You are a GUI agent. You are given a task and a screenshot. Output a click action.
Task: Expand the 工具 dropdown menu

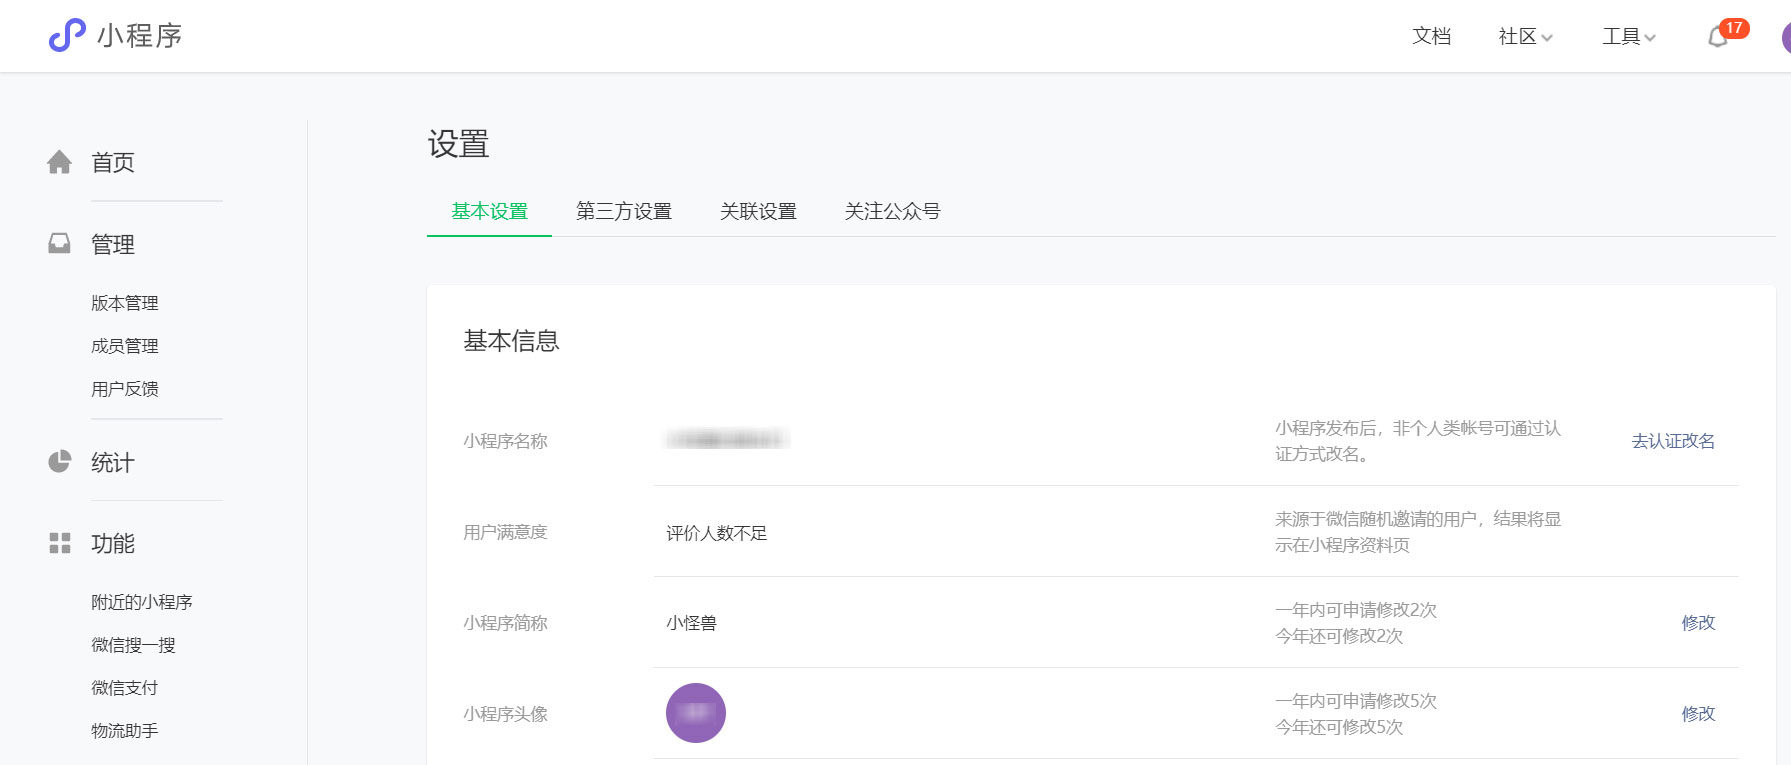(x=1628, y=37)
